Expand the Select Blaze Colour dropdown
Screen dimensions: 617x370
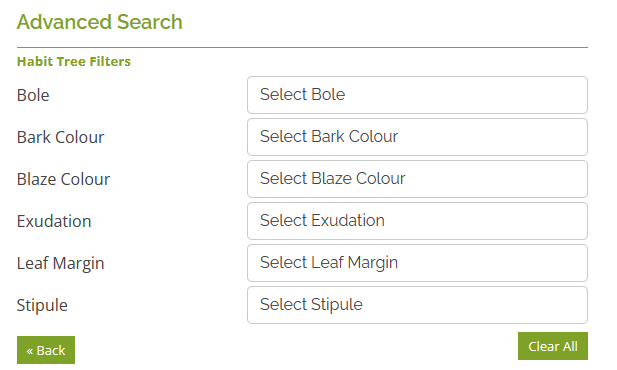417,179
